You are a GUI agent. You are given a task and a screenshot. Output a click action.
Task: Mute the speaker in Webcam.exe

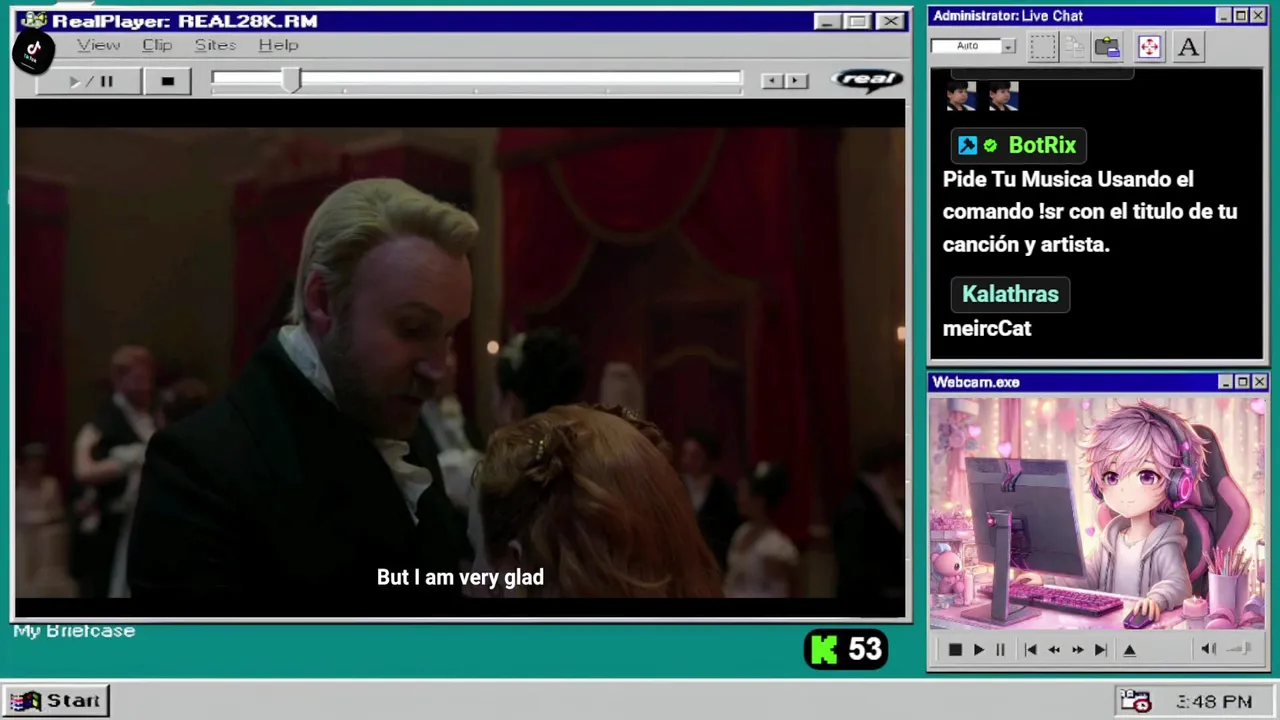pyautogui.click(x=1208, y=649)
